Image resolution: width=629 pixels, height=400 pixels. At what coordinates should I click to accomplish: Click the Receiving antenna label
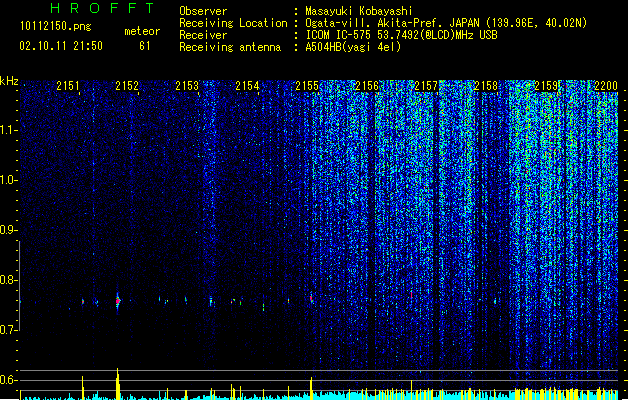(x=230, y=47)
